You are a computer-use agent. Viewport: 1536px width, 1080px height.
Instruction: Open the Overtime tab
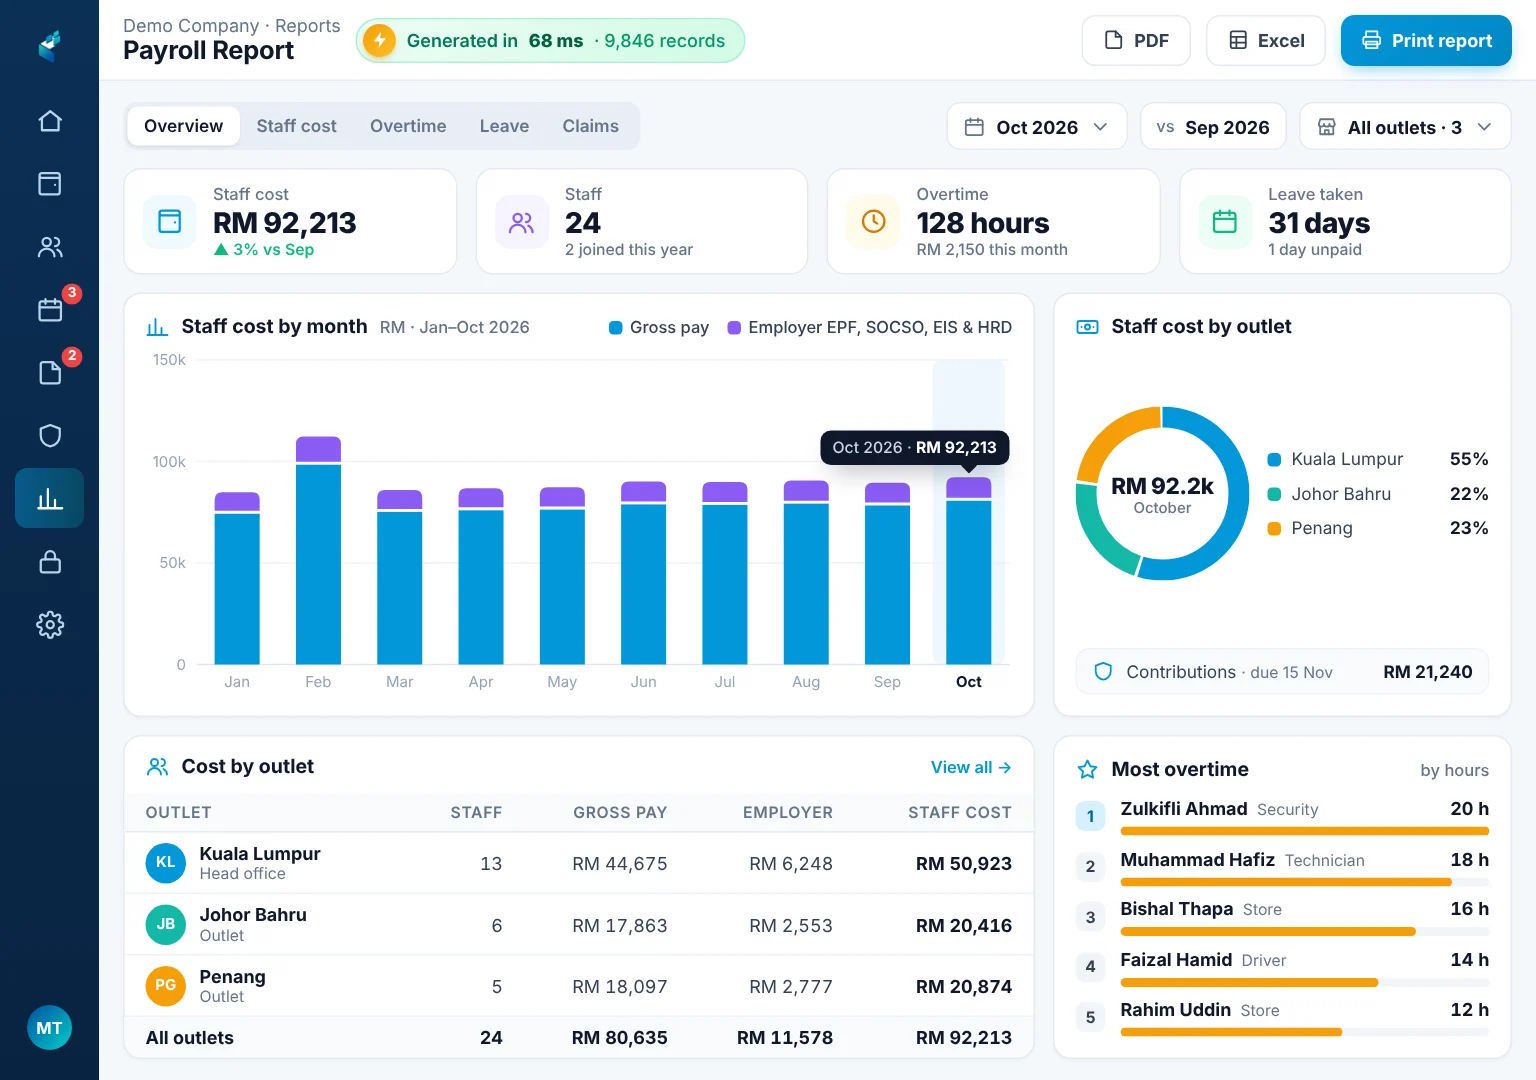408,126
